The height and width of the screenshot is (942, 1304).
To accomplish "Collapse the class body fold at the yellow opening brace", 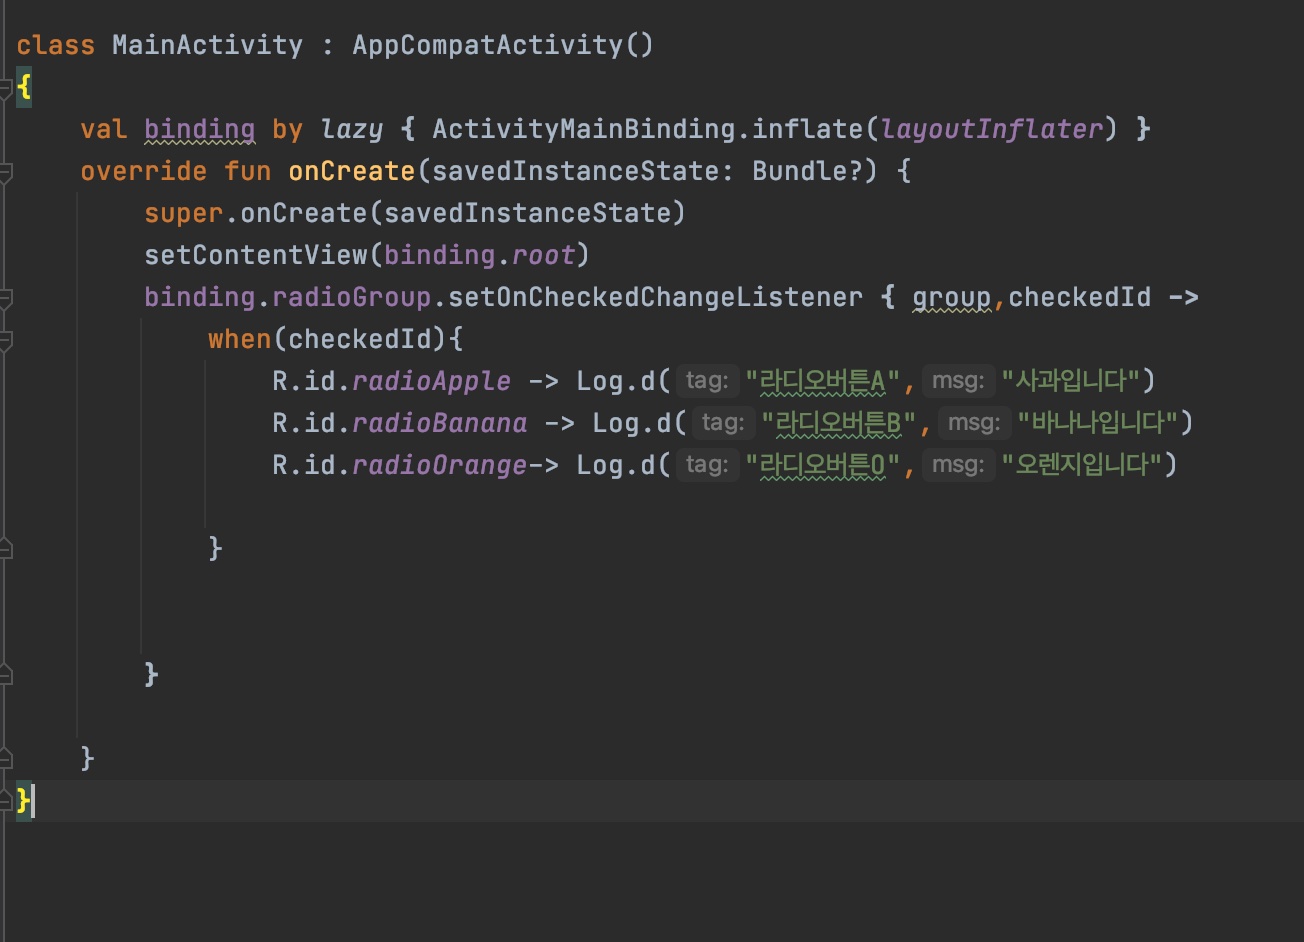I will click(5, 88).
